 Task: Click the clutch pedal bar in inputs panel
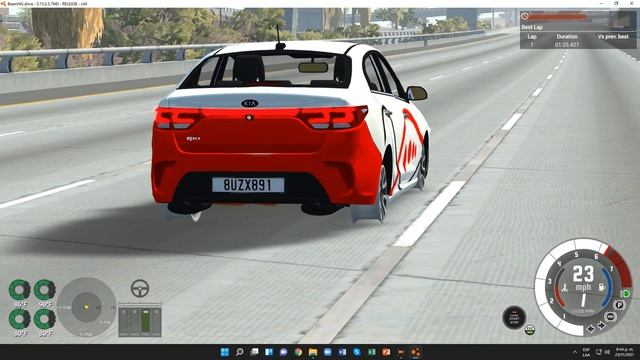124,322
